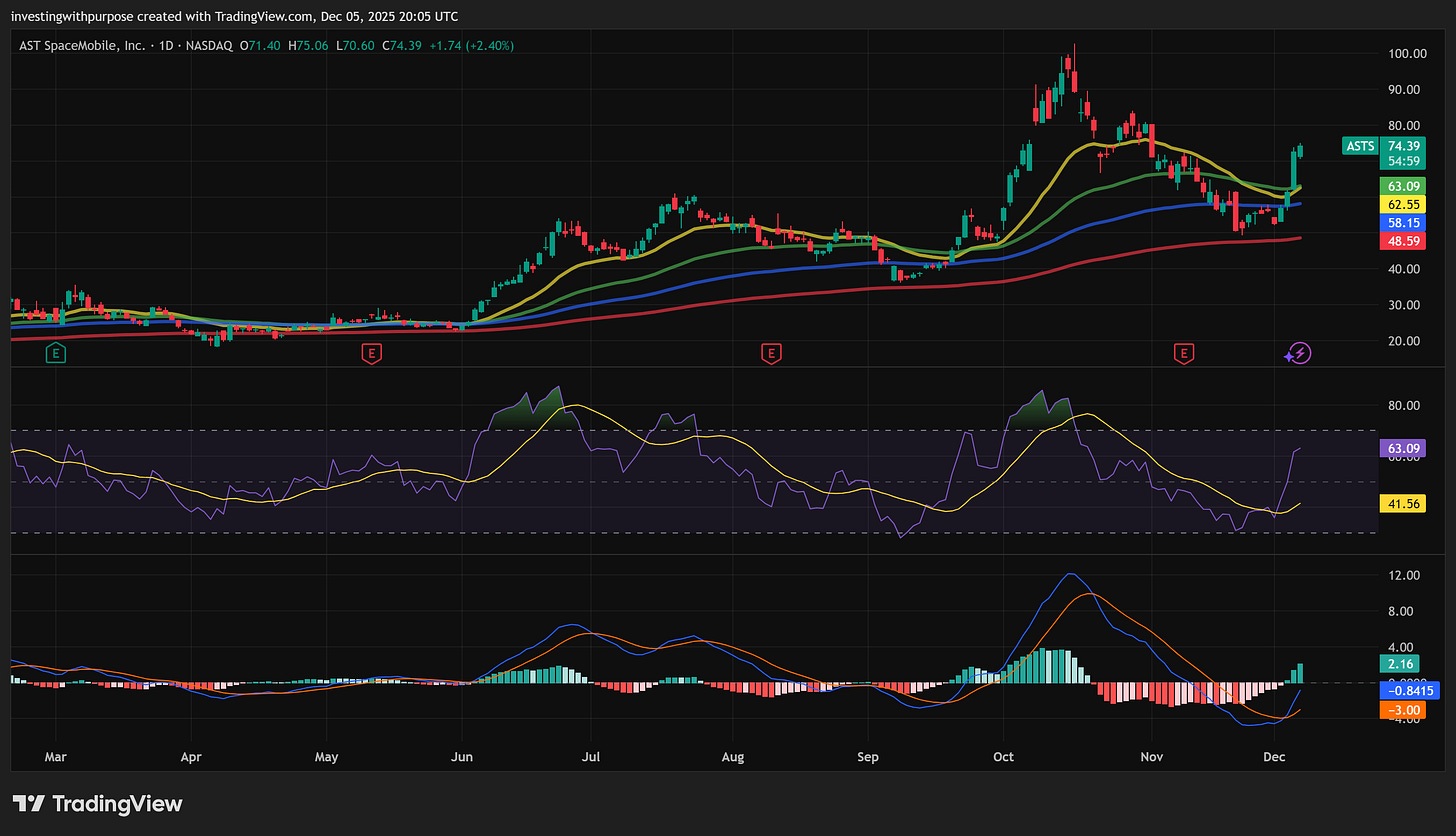Open the red earnings marker in May
1456x836 pixels.
(x=371, y=352)
